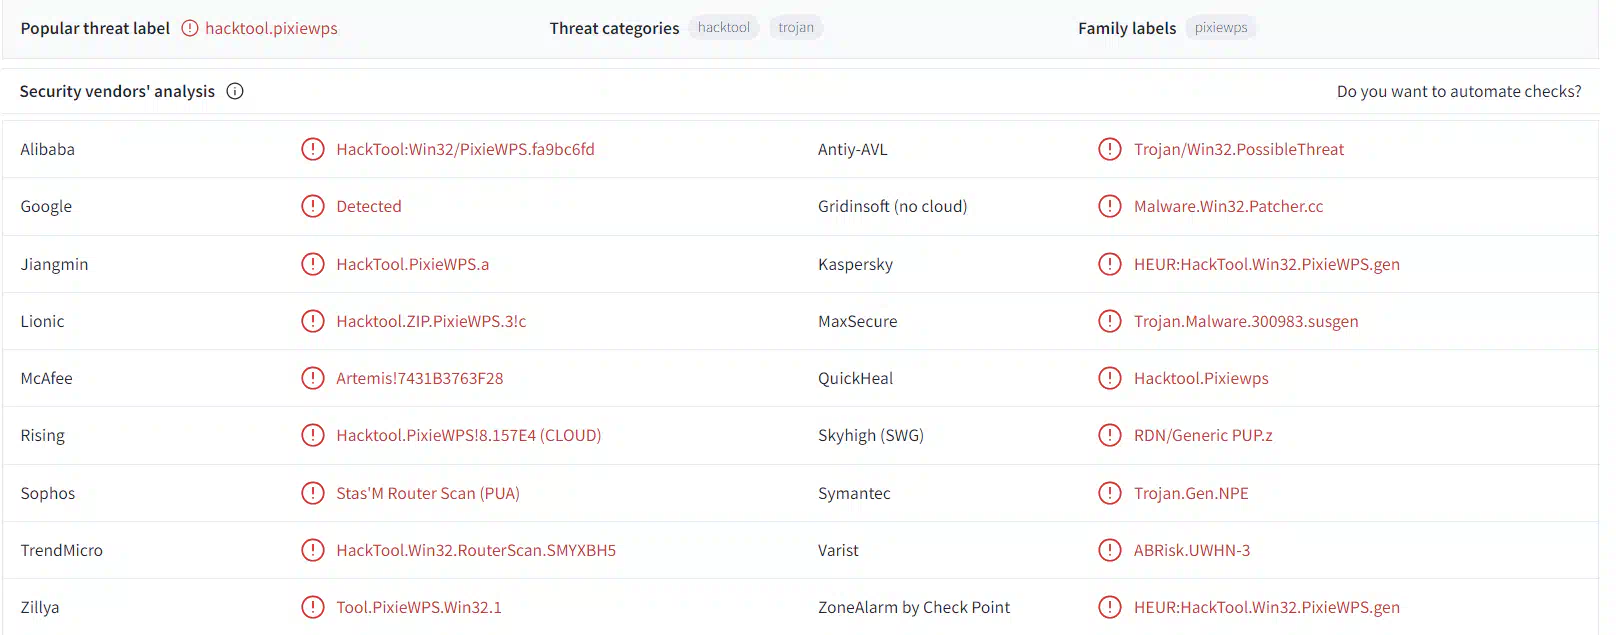Screen dimensions: 1616x635
Task: Click alert icon beside Google Detected result
Action: tap(313, 206)
